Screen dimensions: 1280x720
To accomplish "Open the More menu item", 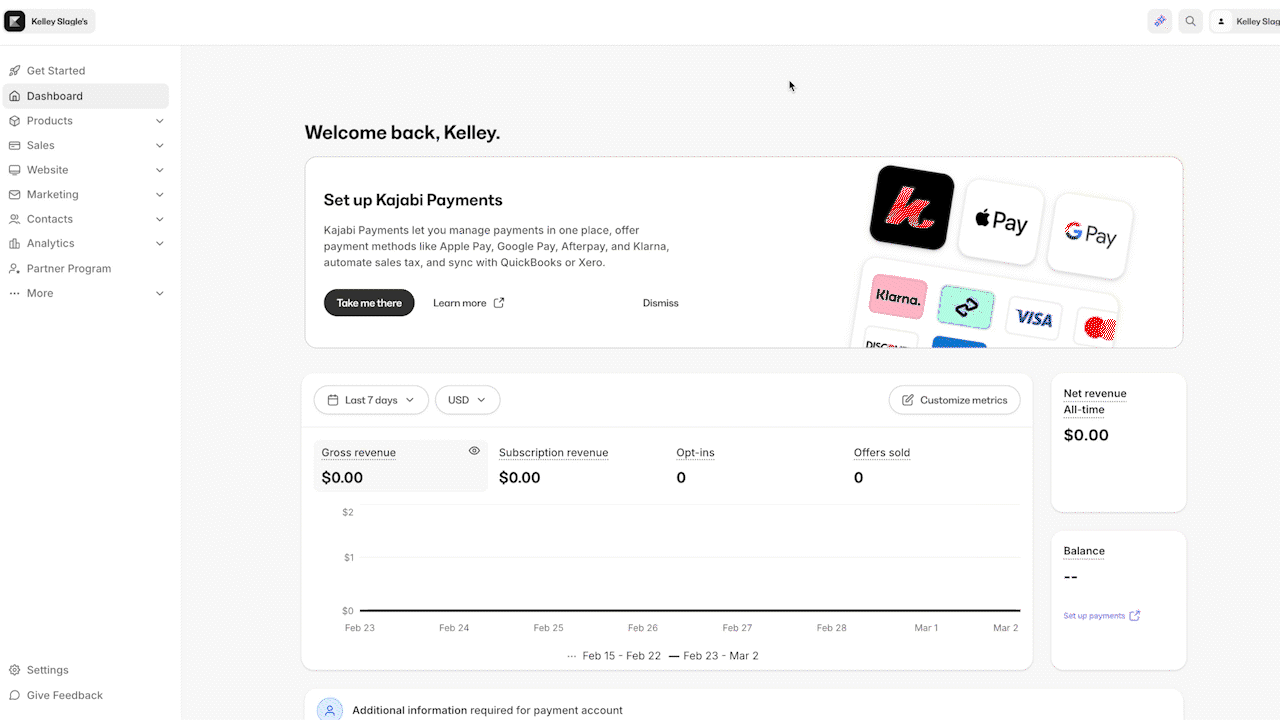I will [86, 293].
